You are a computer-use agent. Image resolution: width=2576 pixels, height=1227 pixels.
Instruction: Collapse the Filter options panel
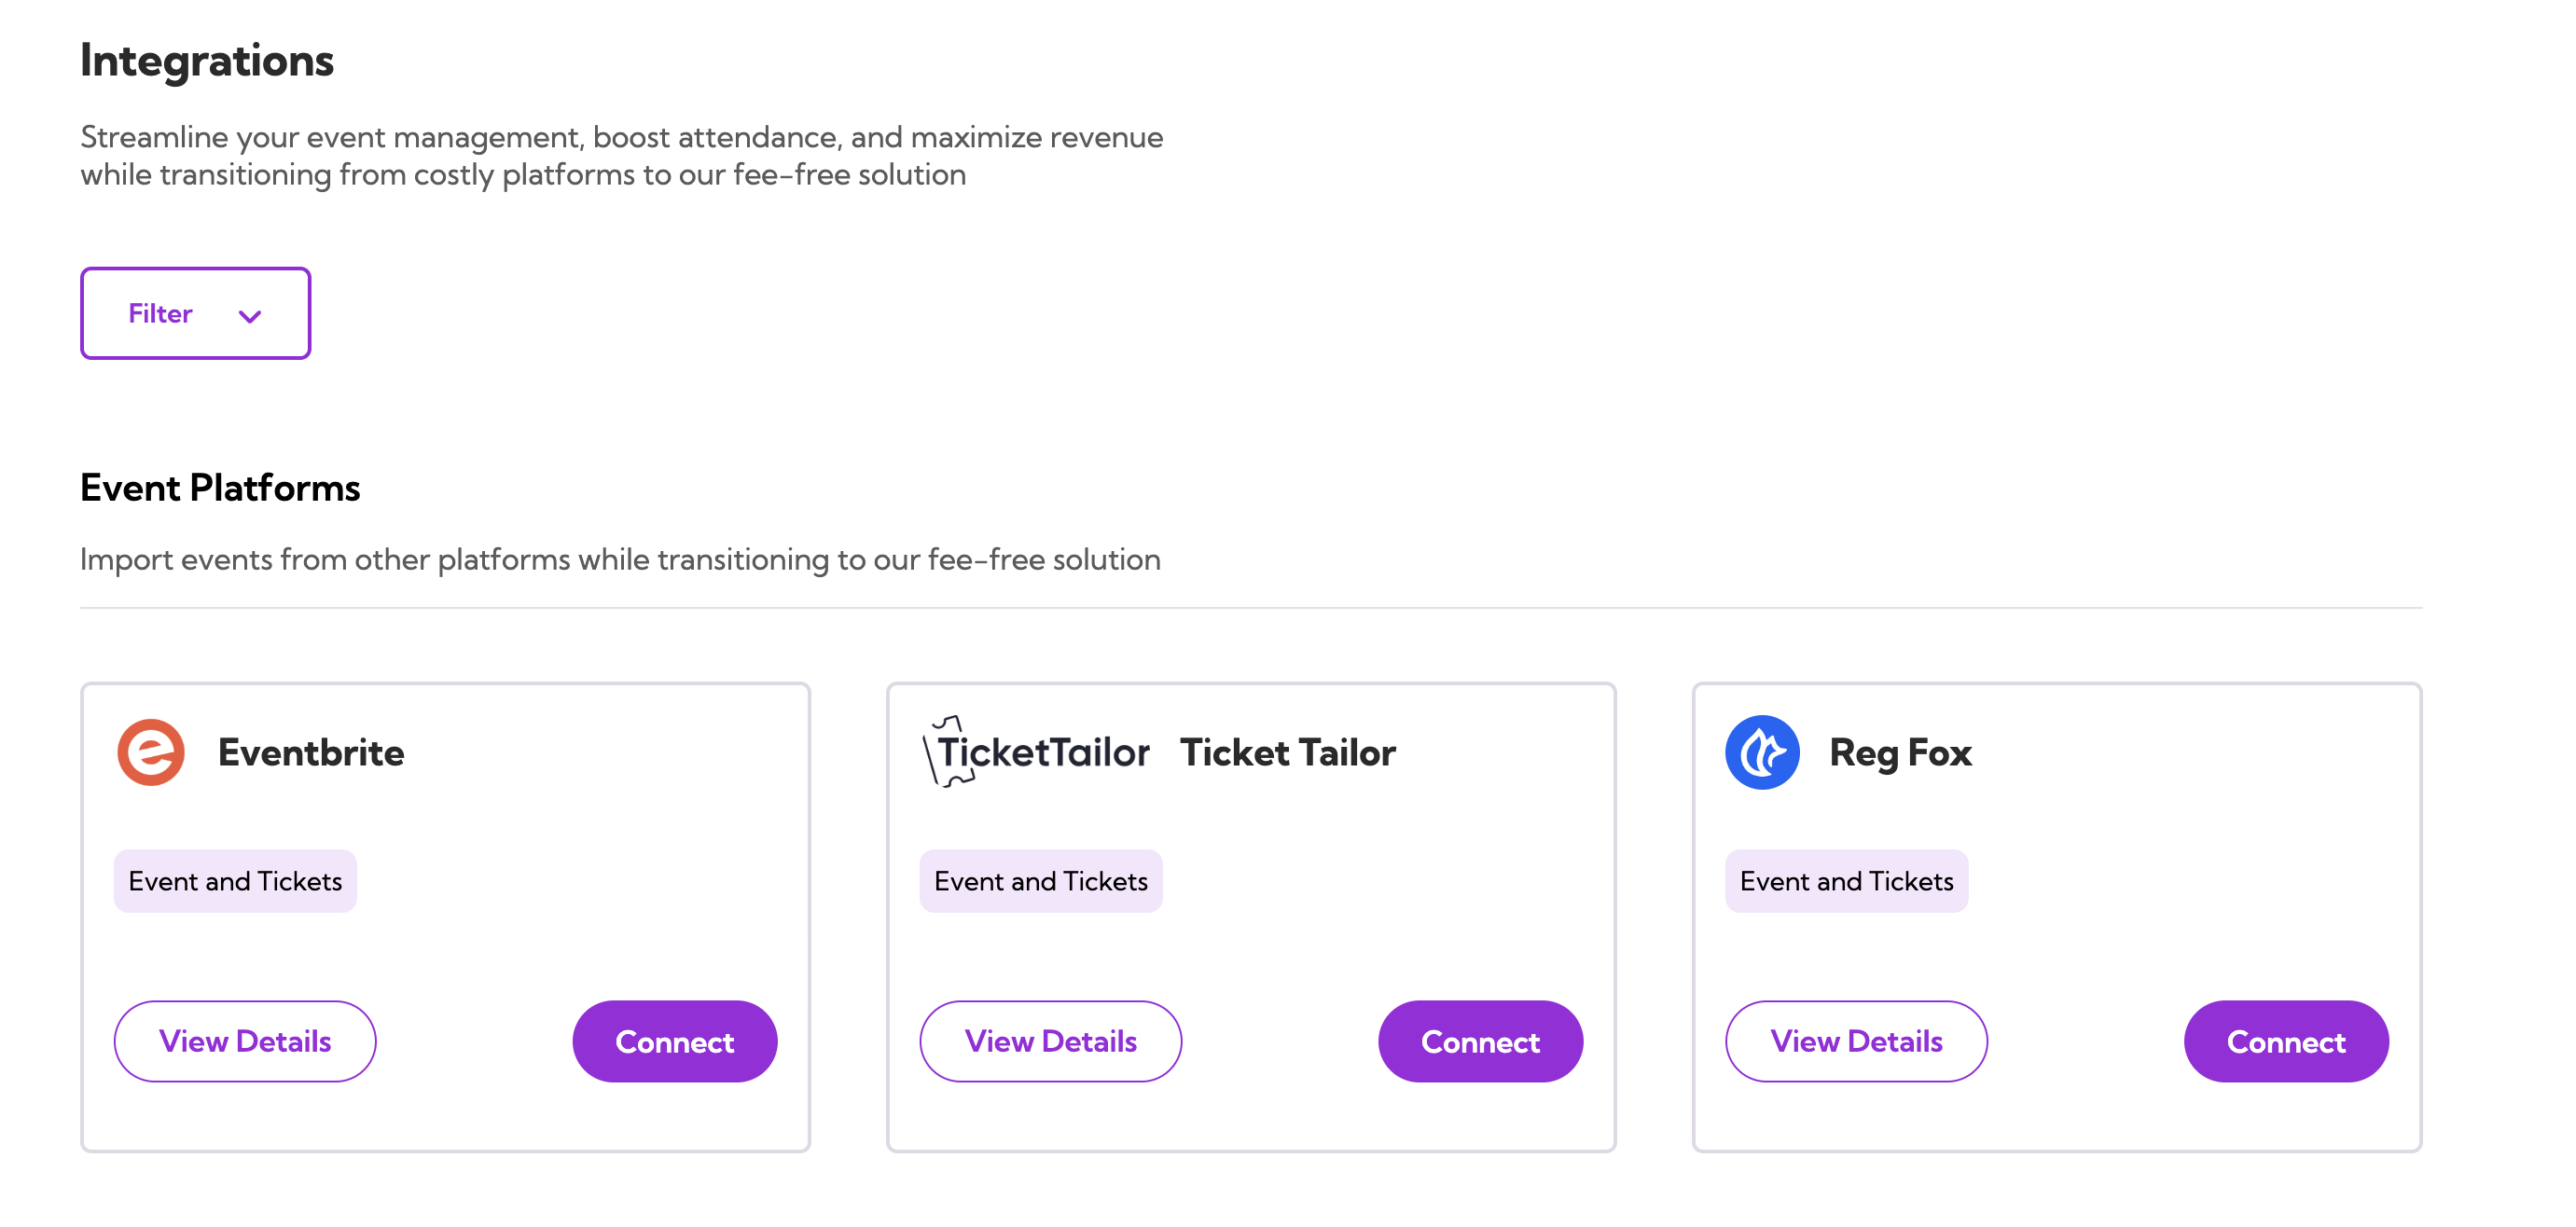[195, 313]
